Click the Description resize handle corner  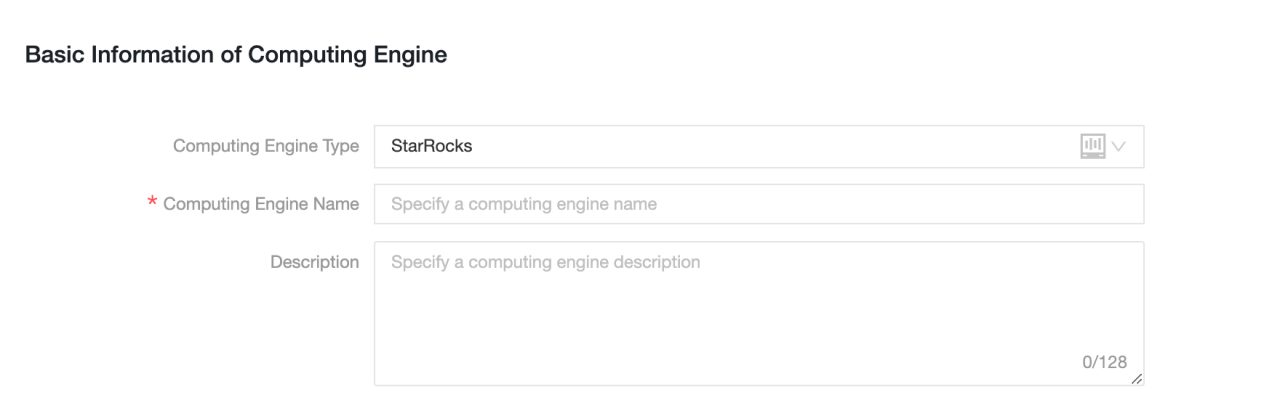click(x=1137, y=379)
